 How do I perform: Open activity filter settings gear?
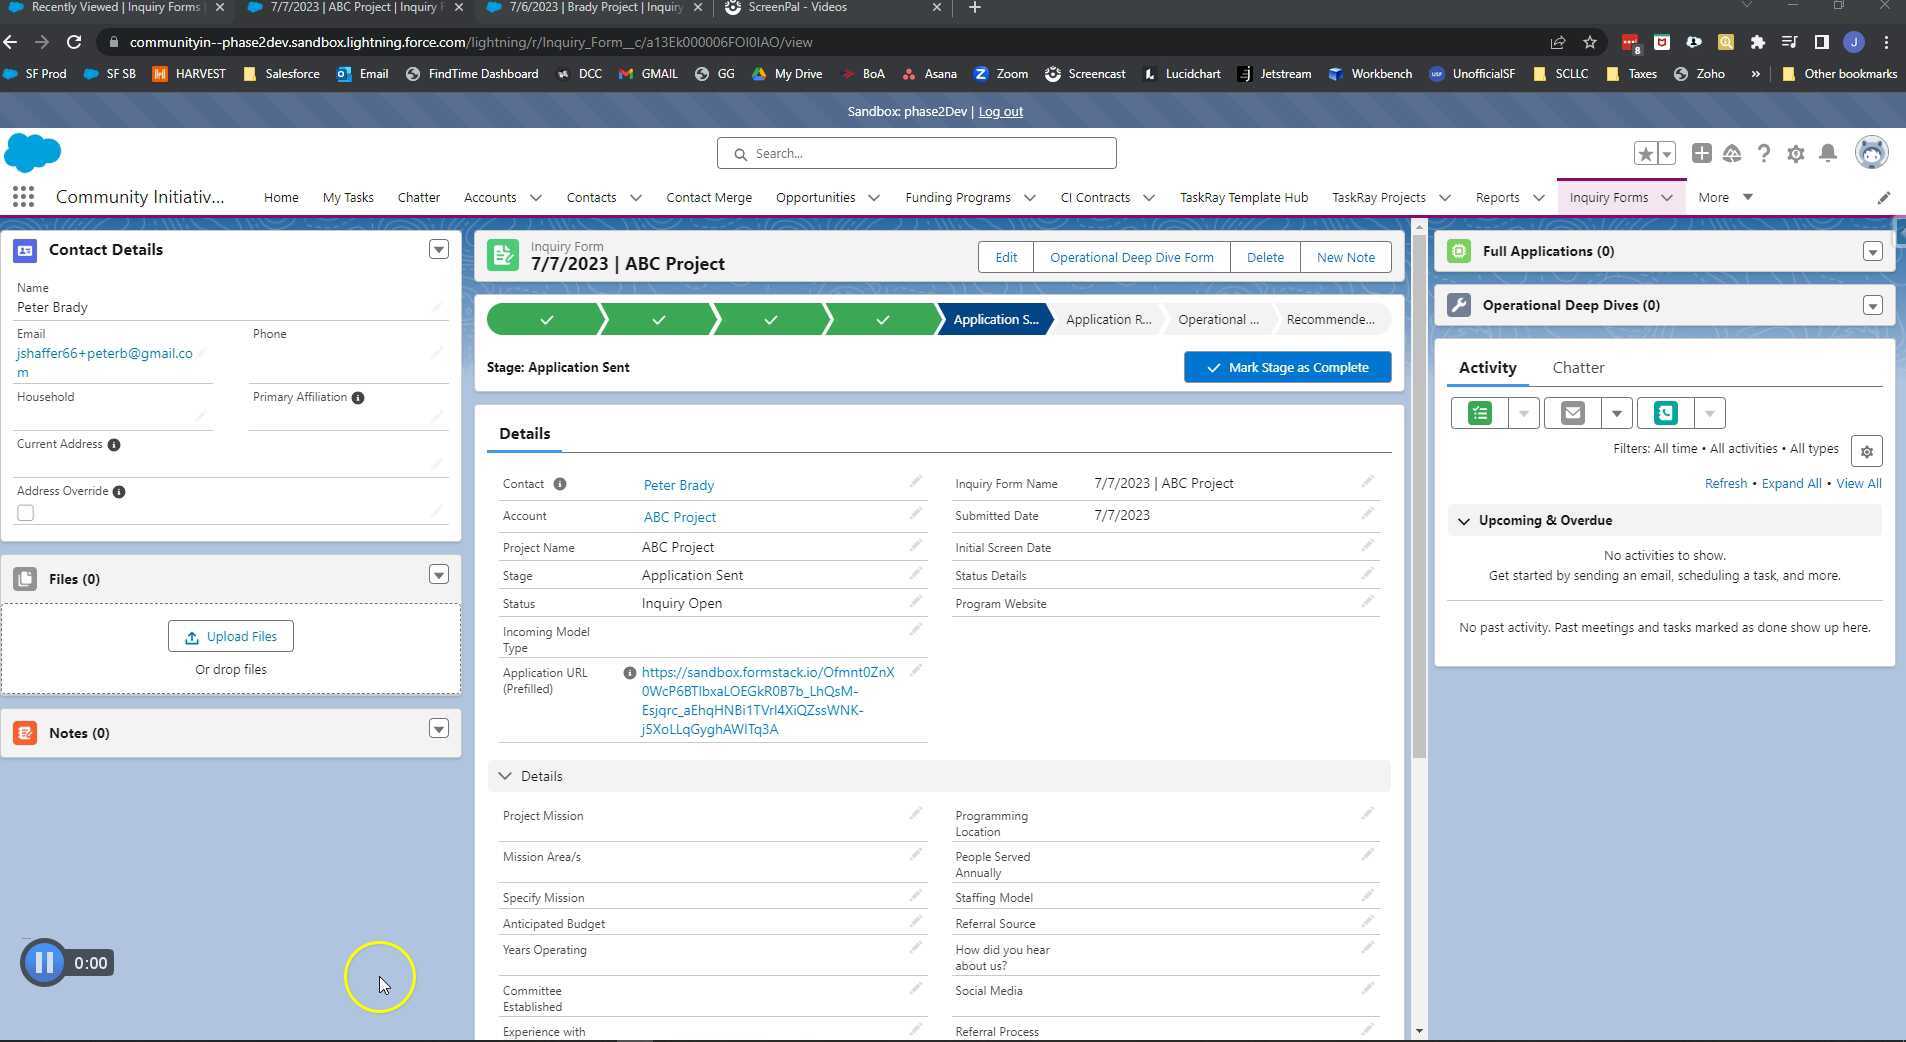pos(1865,450)
